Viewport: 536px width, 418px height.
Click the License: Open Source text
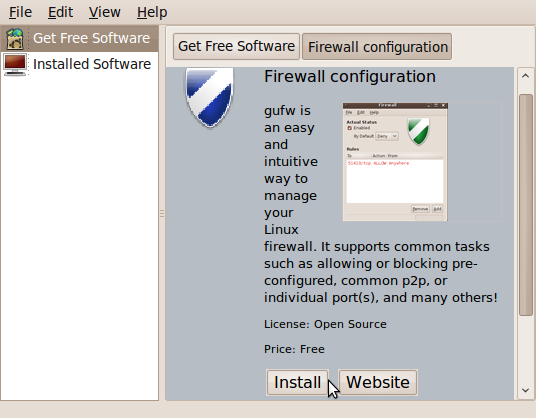(325, 324)
